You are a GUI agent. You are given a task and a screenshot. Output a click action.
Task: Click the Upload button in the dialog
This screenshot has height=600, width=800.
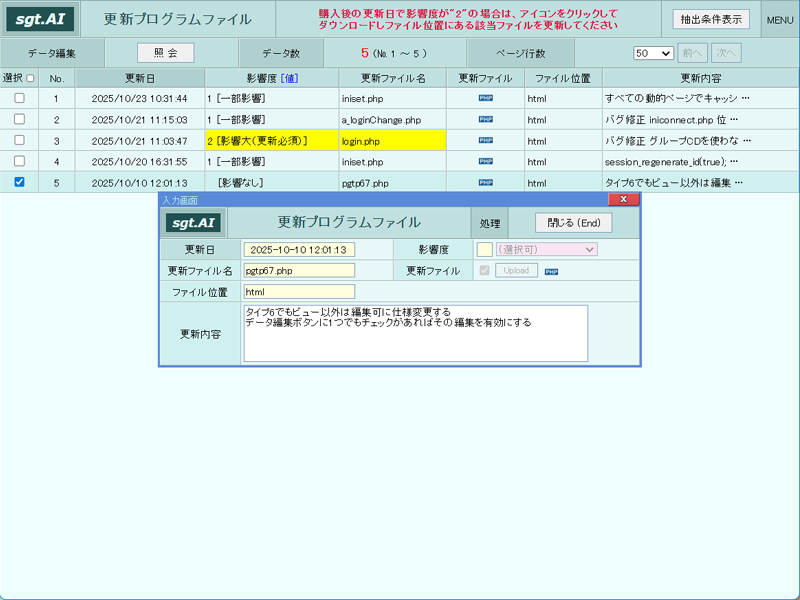[x=516, y=270]
